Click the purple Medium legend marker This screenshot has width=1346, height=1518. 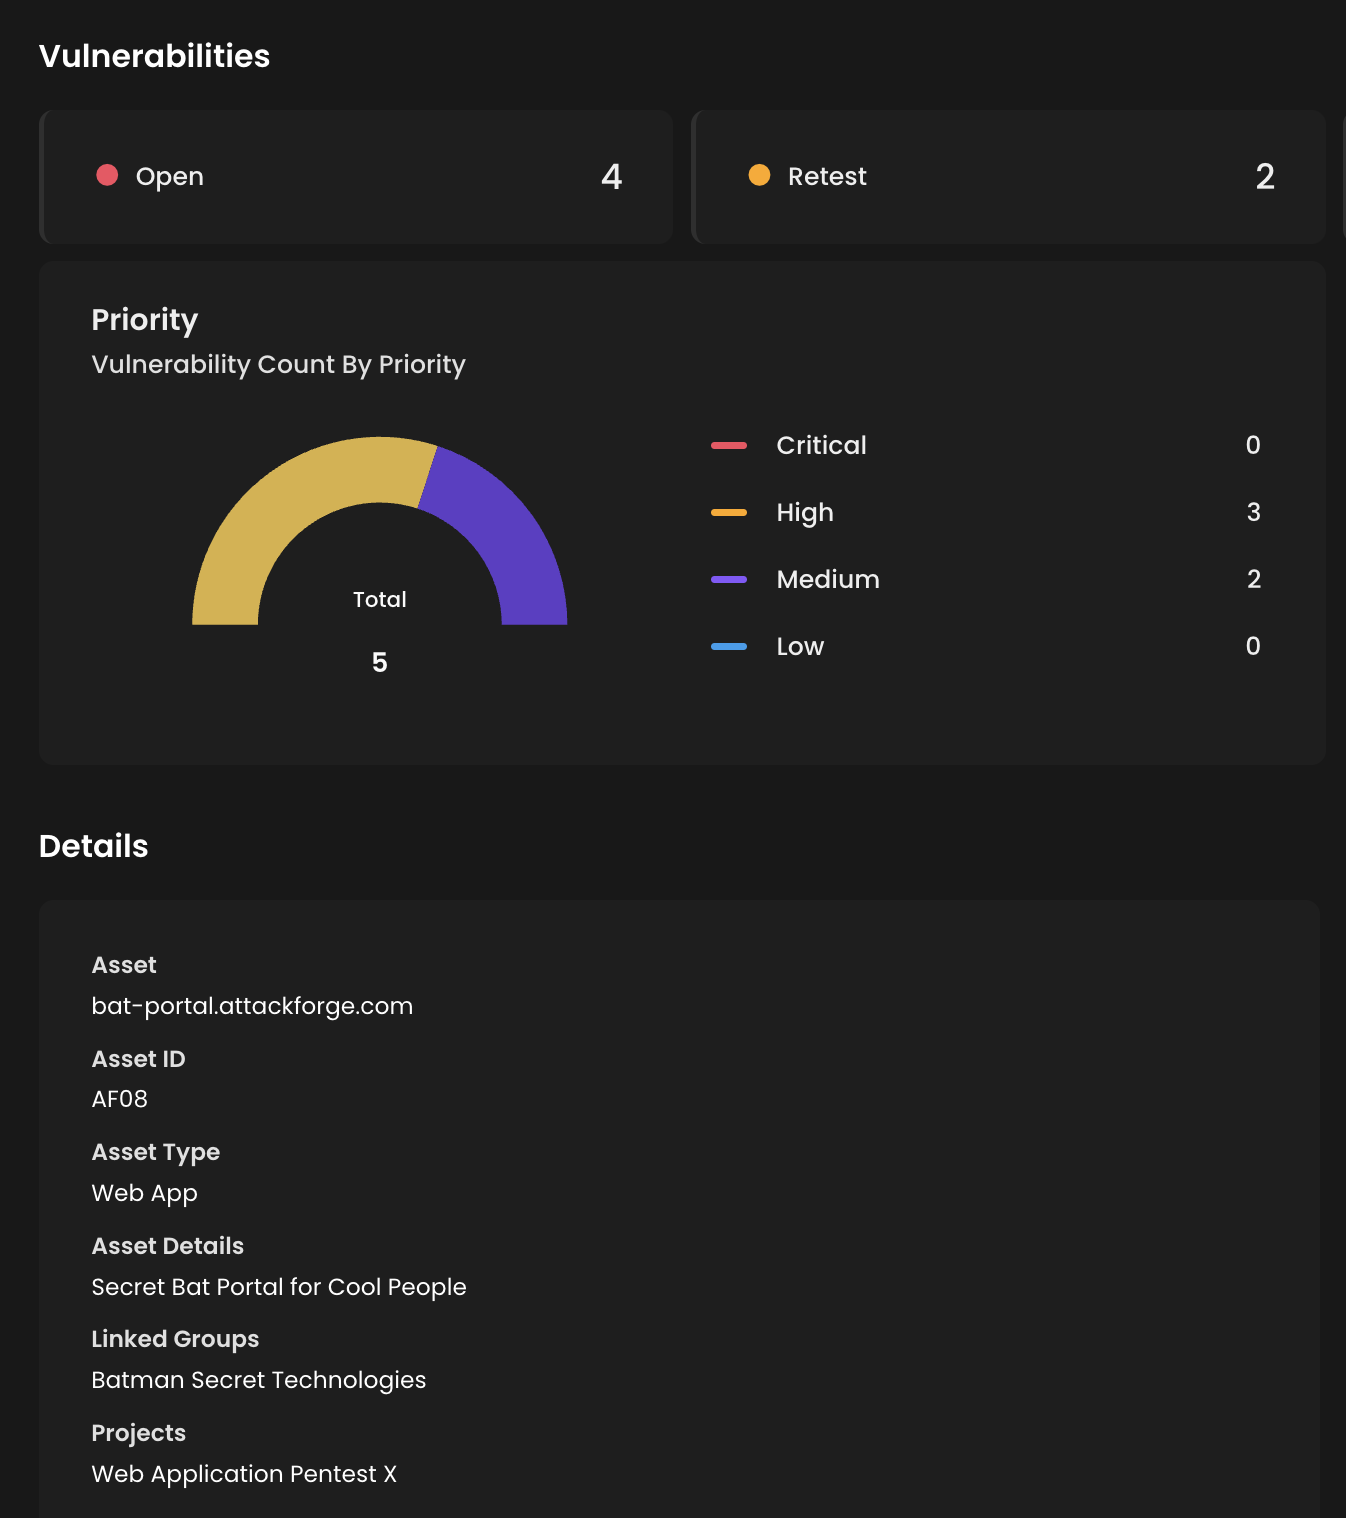point(729,579)
